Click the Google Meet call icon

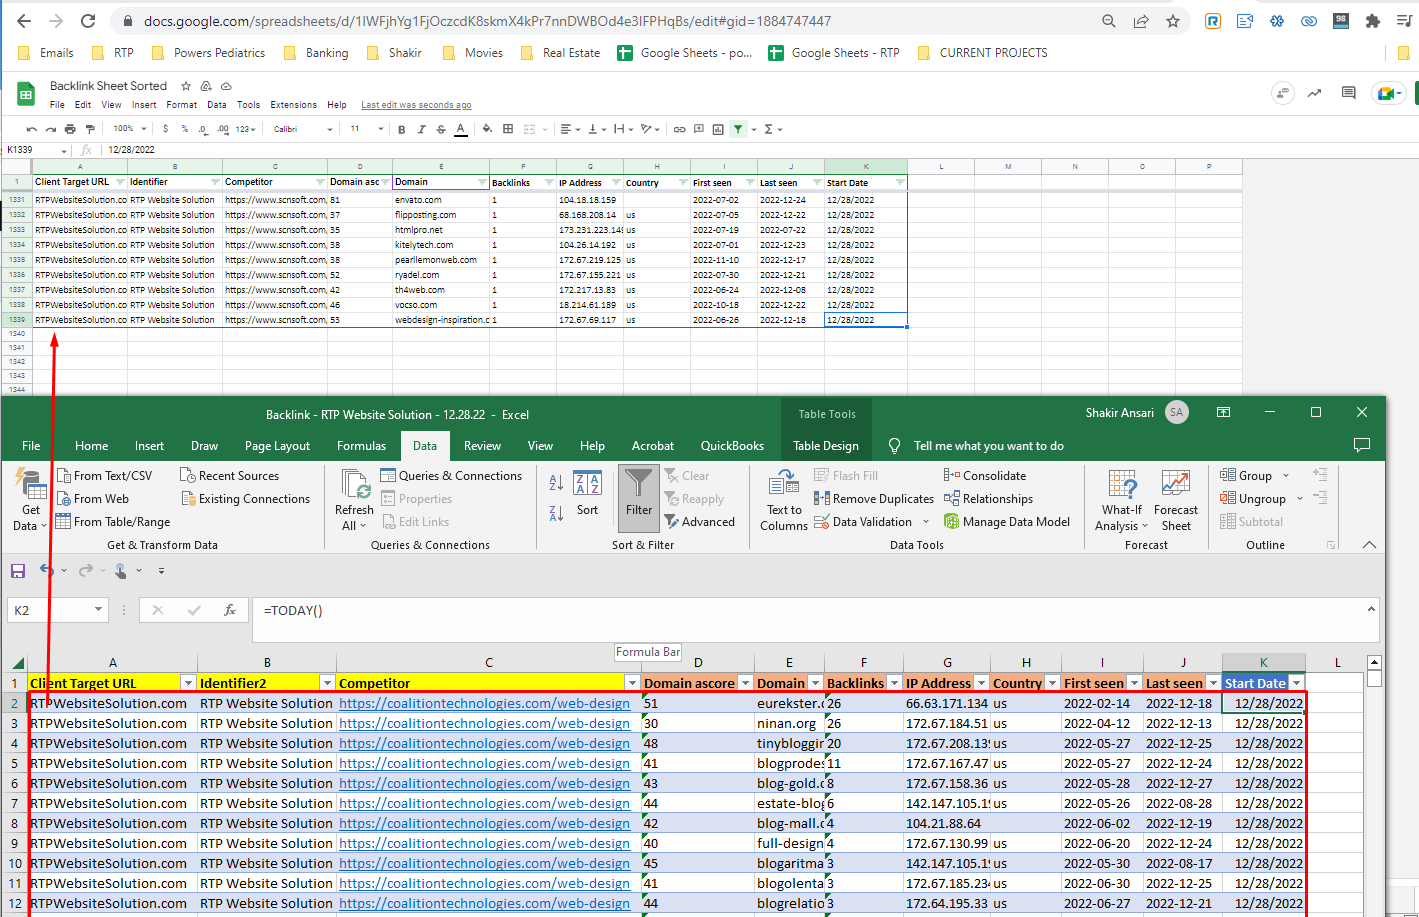click(1388, 93)
